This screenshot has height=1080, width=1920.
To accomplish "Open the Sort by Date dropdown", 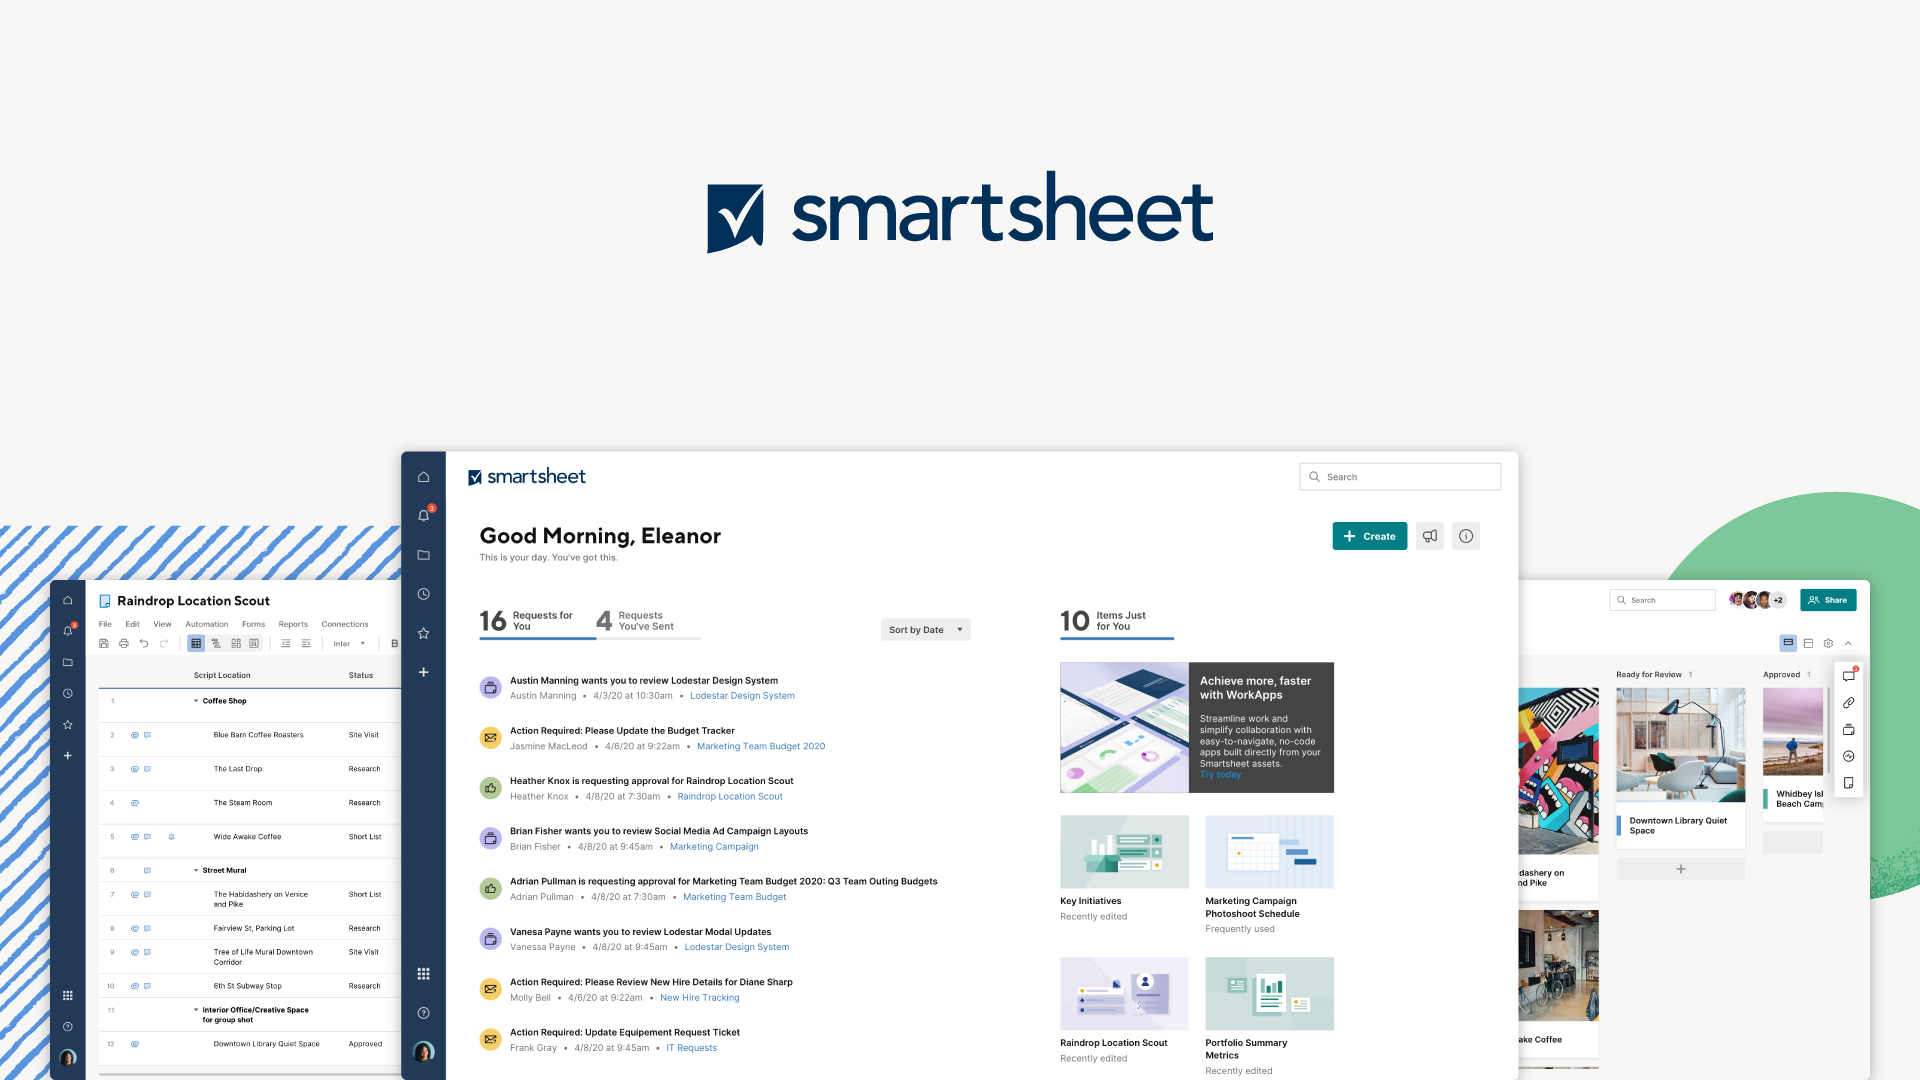I will click(923, 629).
